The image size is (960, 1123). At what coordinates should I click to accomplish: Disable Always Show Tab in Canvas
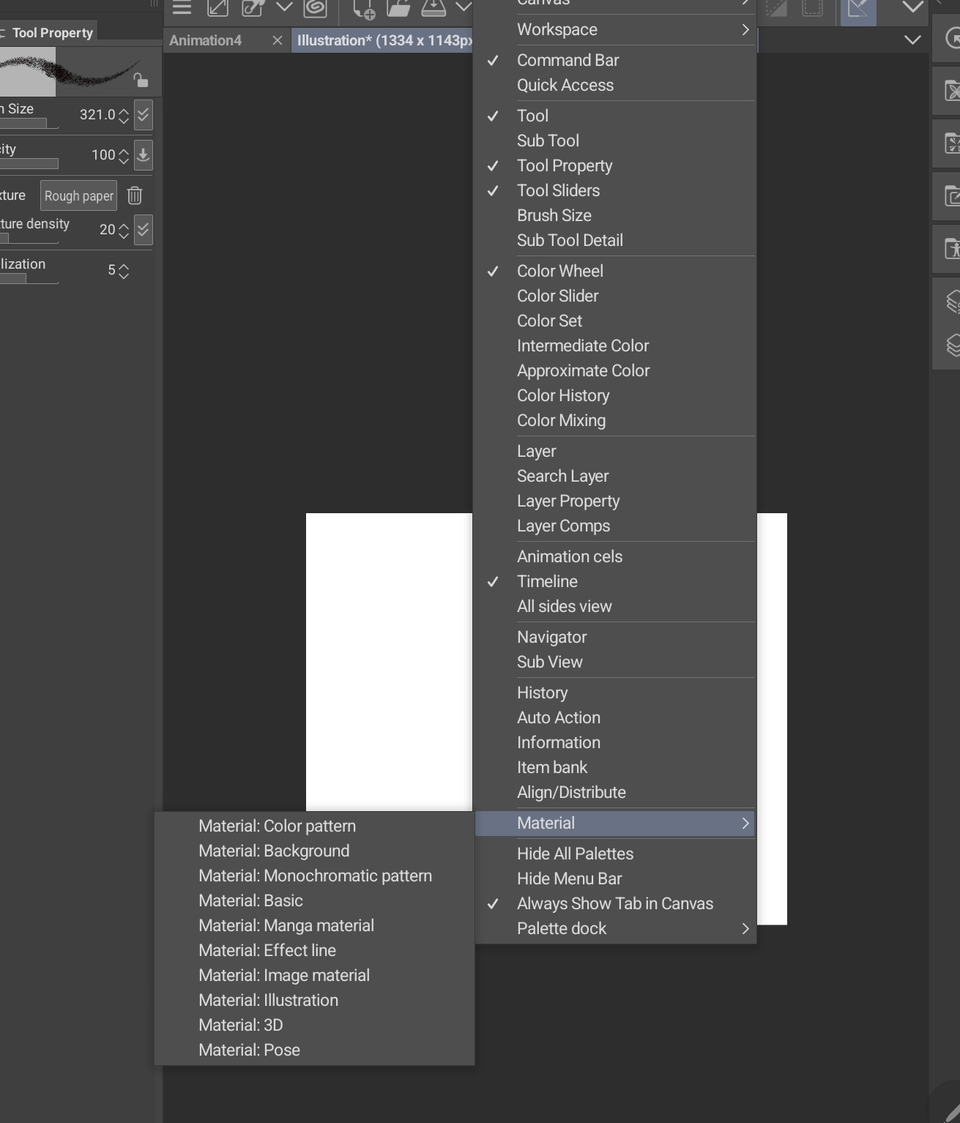[x=614, y=903]
